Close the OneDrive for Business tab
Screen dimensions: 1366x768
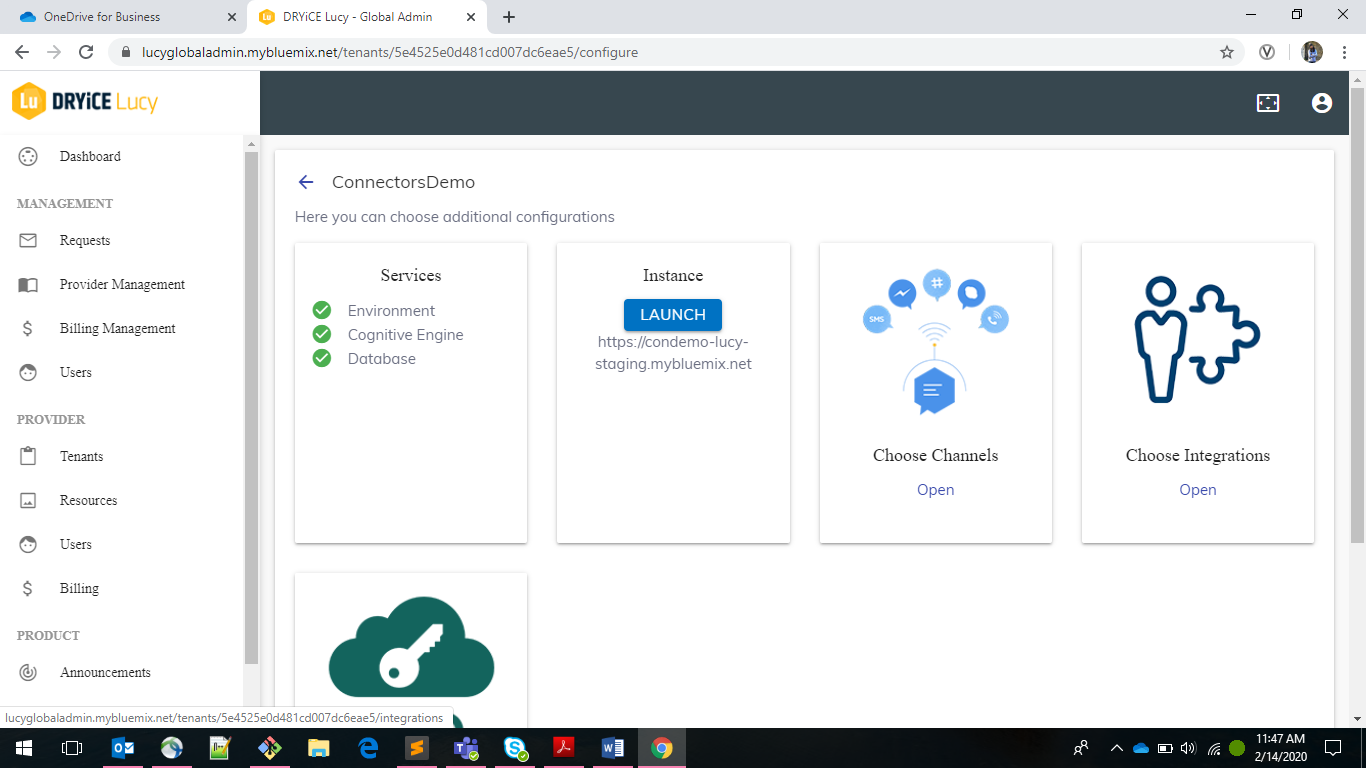point(232,17)
